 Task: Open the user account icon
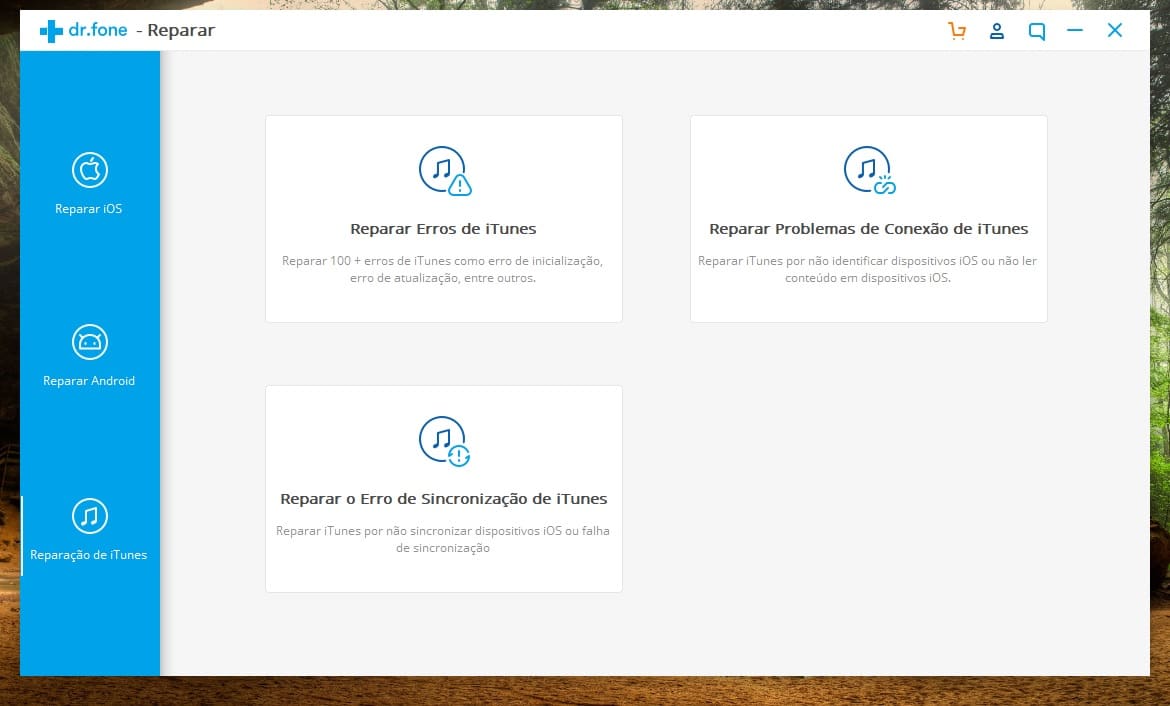point(996,31)
